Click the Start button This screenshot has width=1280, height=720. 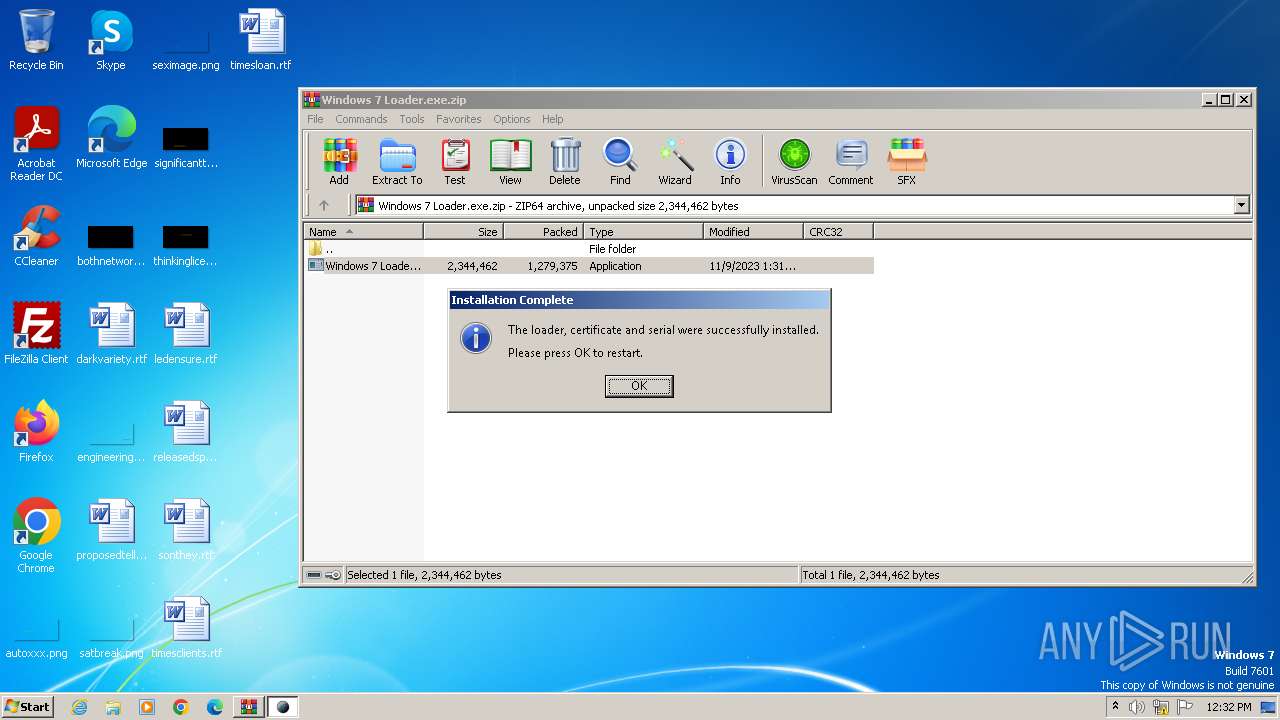click(x=28, y=706)
